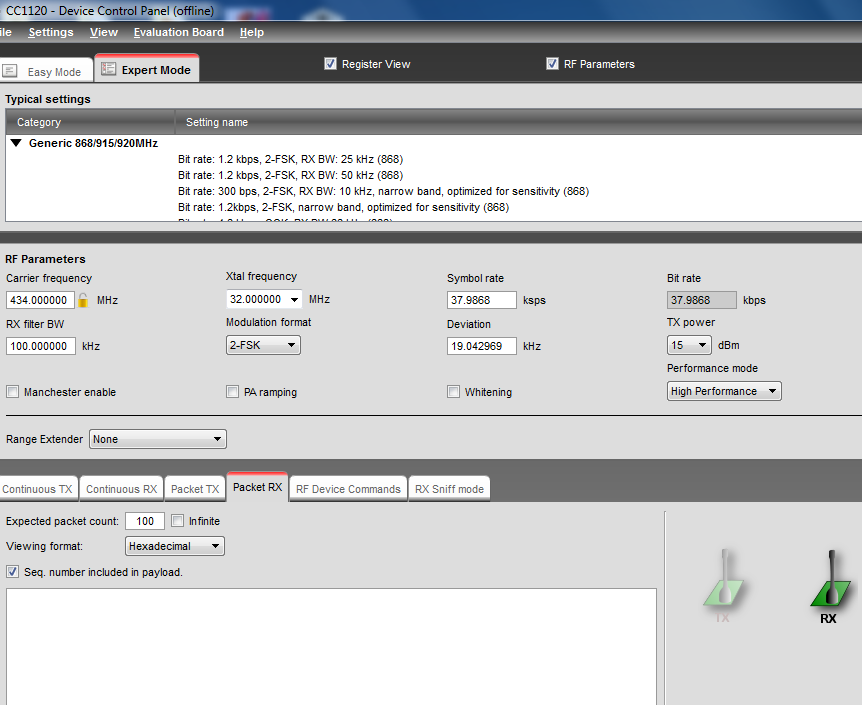This screenshot has height=705, width=862.
Task: Select the Packet RX tab
Action: pyautogui.click(x=257, y=487)
